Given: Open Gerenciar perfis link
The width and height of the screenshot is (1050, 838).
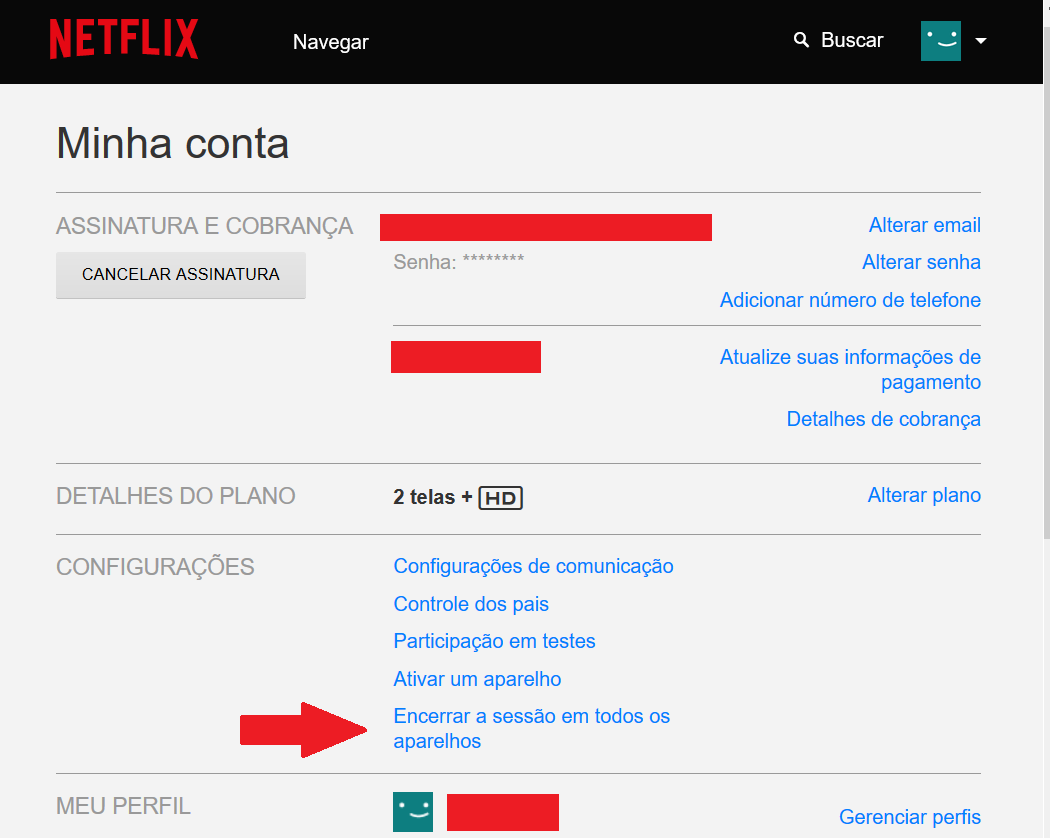Looking at the screenshot, I should click(910, 817).
